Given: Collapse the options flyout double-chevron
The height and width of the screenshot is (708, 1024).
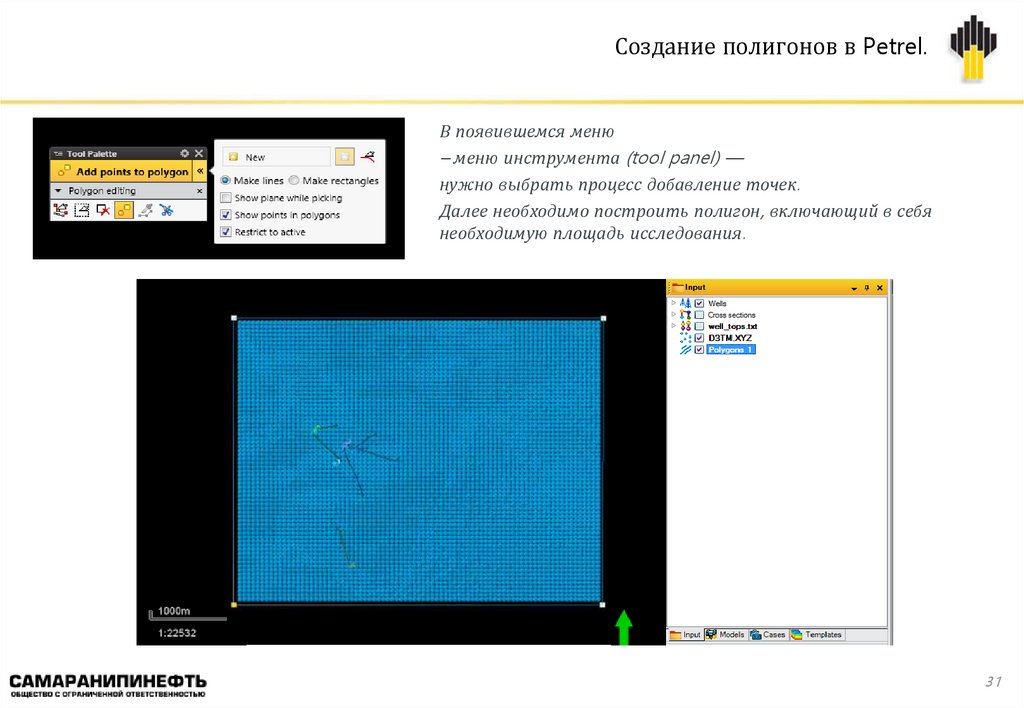Looking at the screenshot, I should (200, 171).
